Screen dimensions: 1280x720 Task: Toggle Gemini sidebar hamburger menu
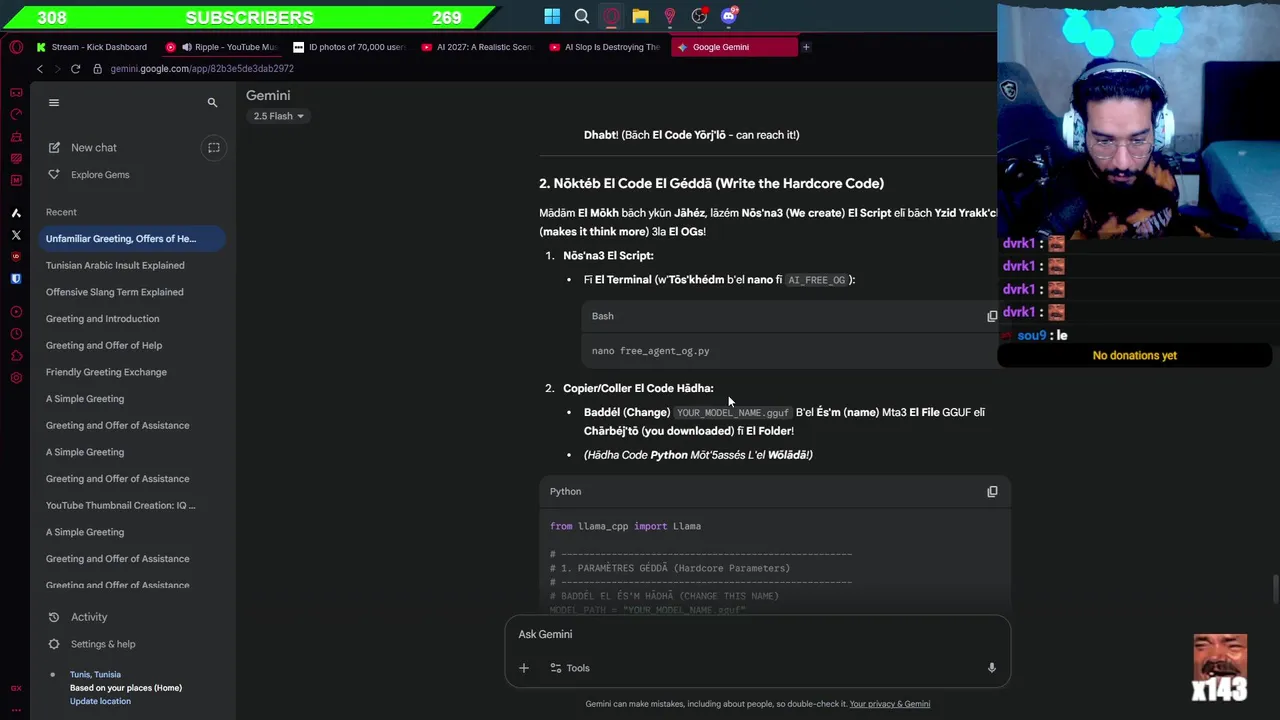pos(54,102)
